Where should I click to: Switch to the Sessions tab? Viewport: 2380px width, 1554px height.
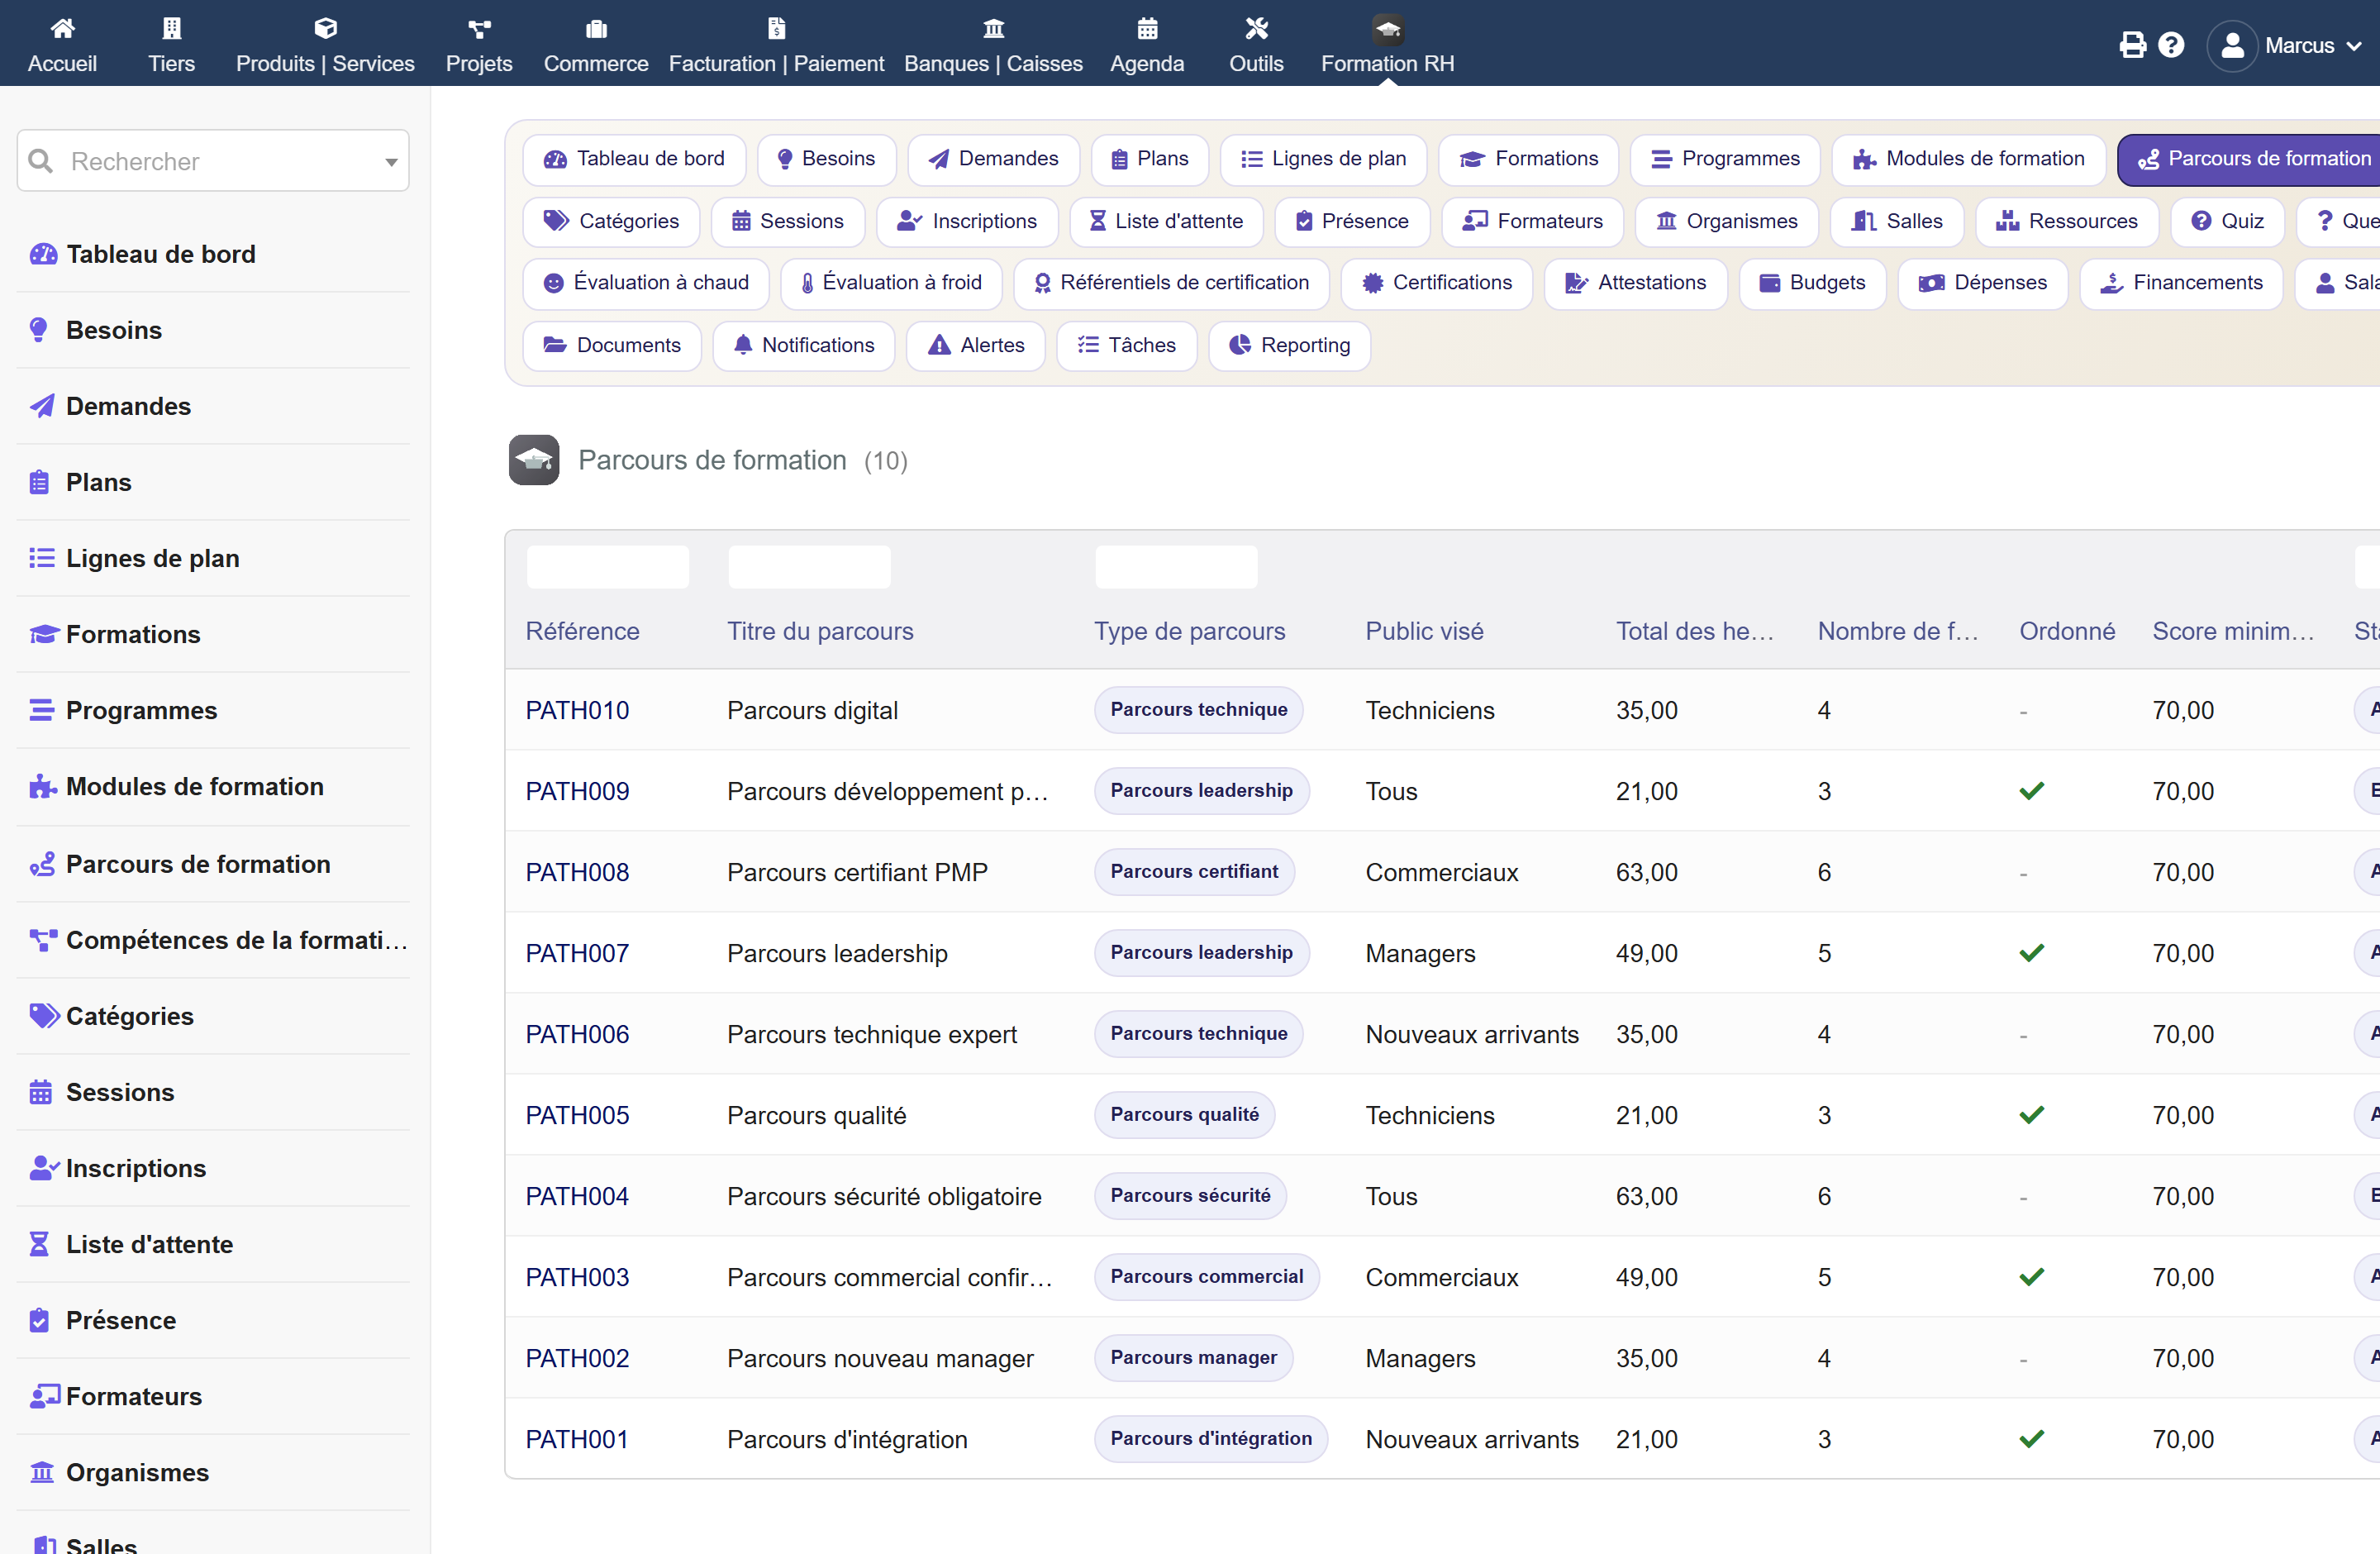[x=787, y=221]
